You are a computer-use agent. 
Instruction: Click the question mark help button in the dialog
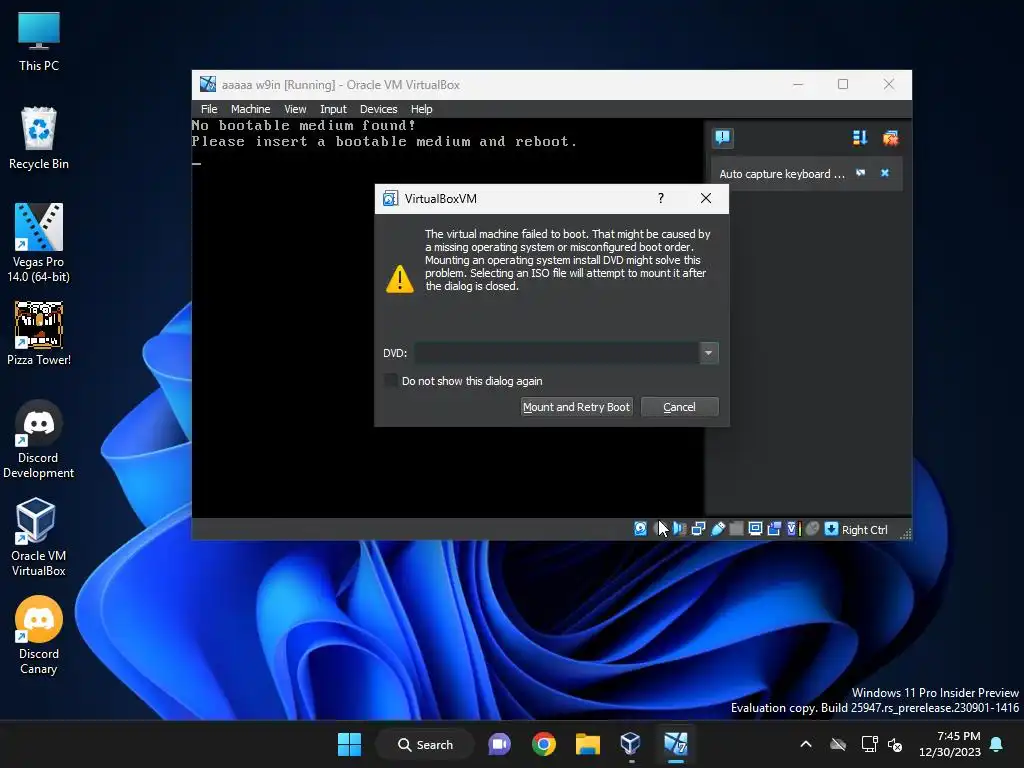pyautogui.click(x=661, y=198)
